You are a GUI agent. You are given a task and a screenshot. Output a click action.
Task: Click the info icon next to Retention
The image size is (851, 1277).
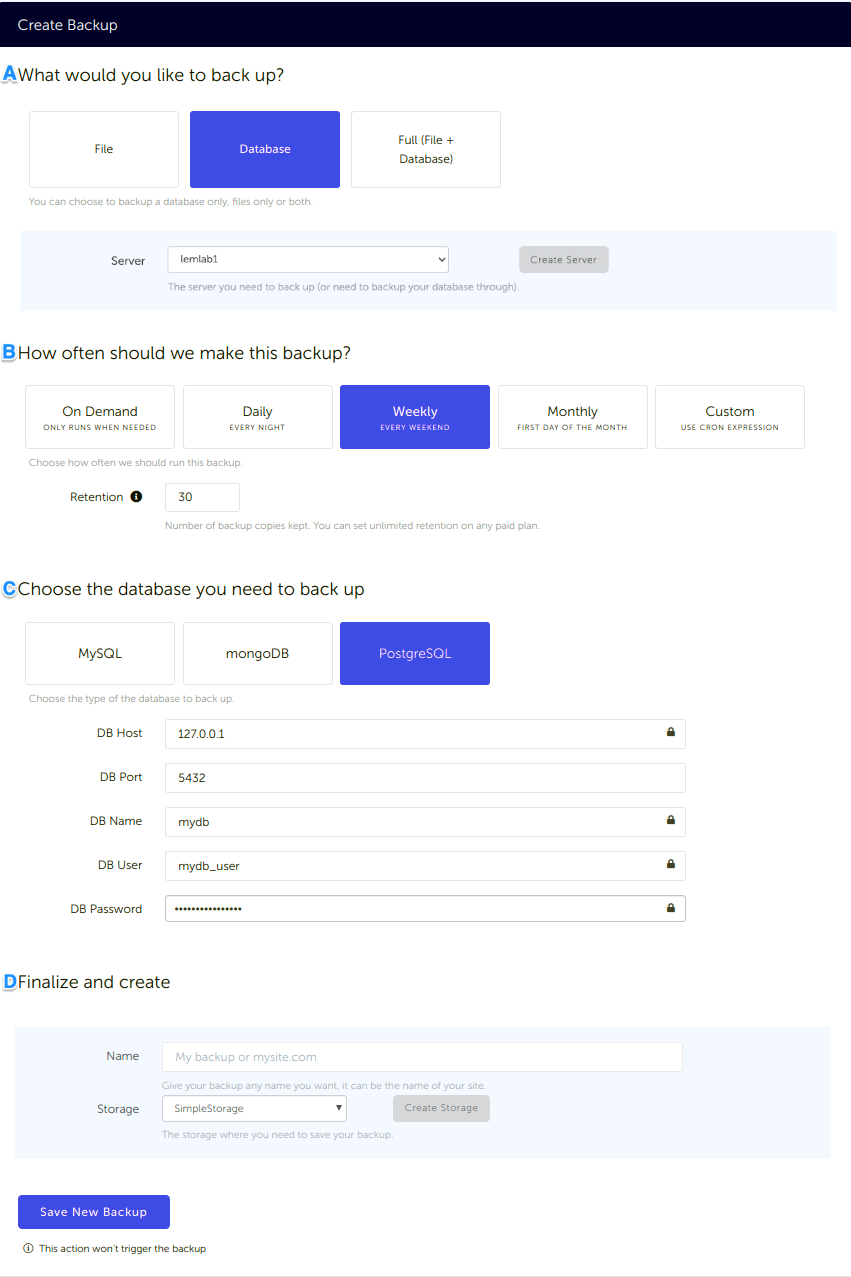coord(136,496)
